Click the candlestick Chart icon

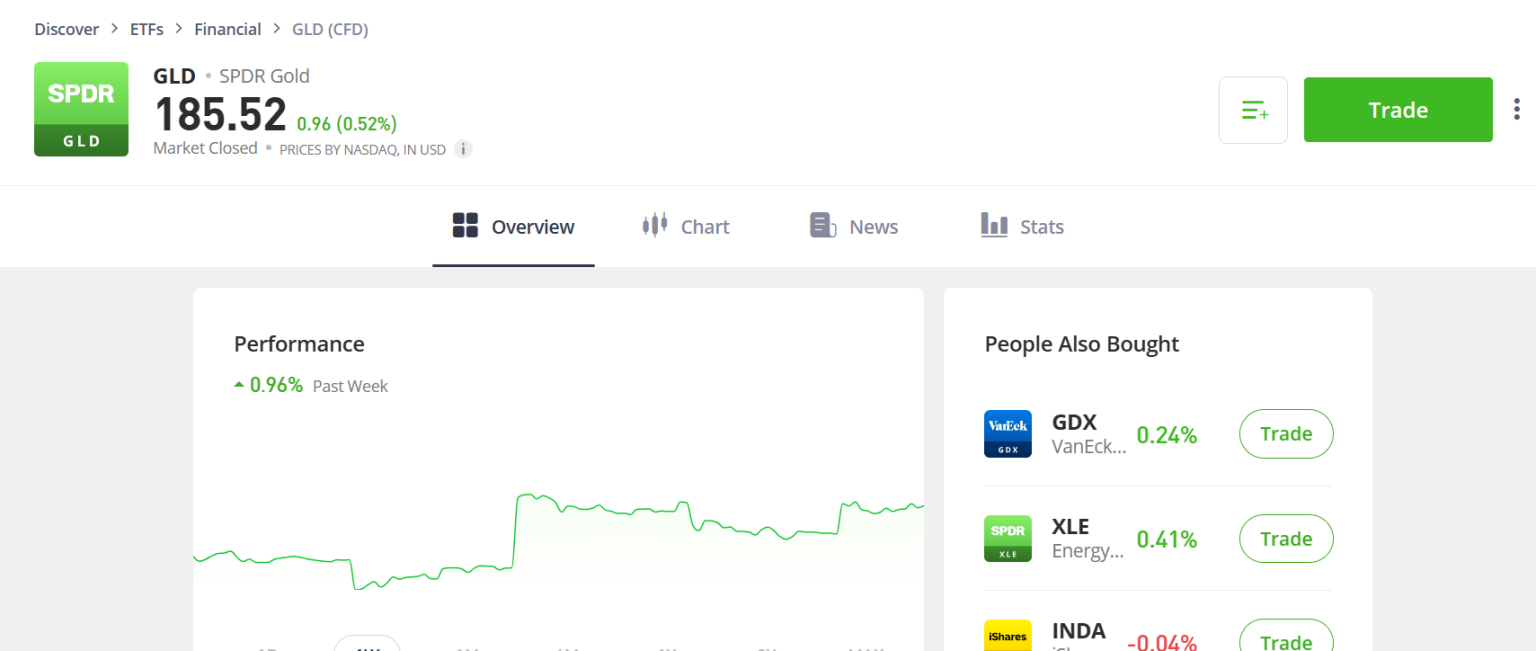(x=654, y=226)
